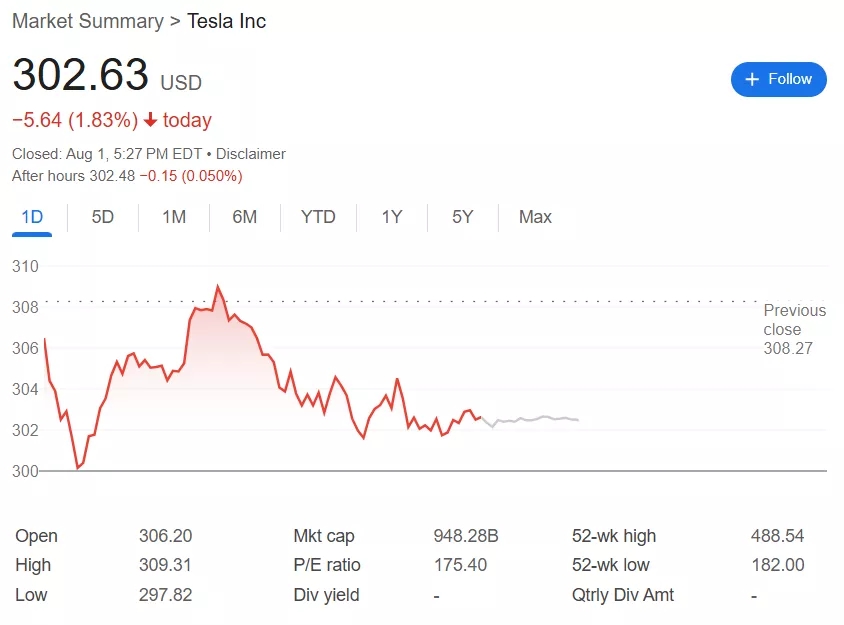Click the Previous close 308.27 label
Viewport: 844px width, 625px height.
point(794,329)
